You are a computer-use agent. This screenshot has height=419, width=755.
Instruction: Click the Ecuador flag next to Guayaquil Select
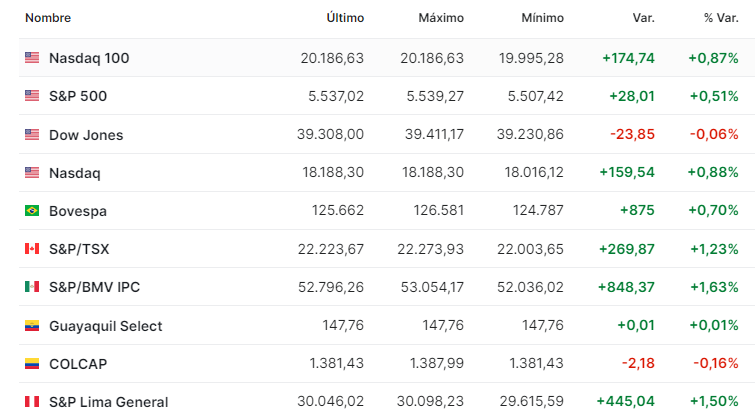coord(32,326)
